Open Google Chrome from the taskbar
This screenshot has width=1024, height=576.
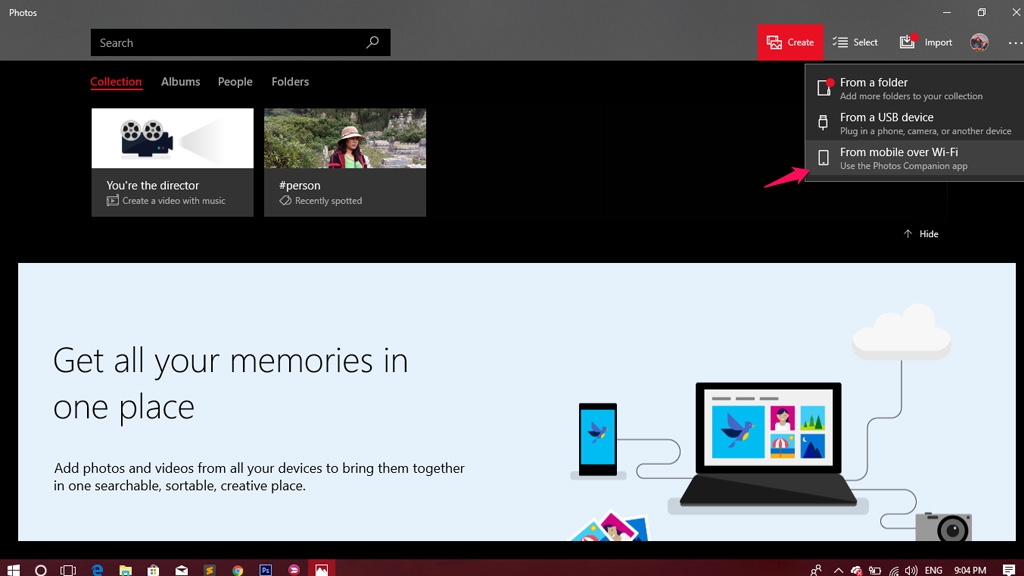click(x=238, y=570)
